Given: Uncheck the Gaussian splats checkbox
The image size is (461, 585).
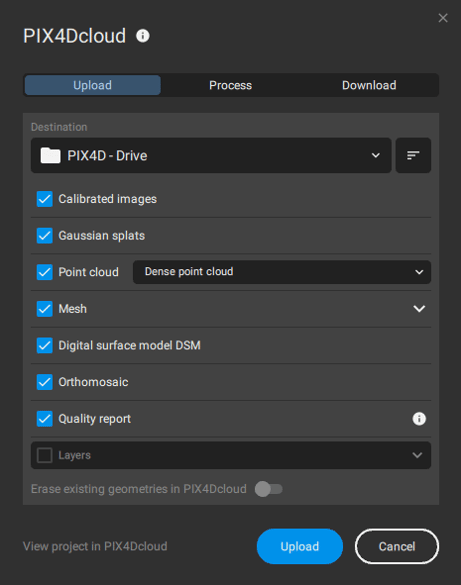Looking at the screenshot, I should [45, 235].
